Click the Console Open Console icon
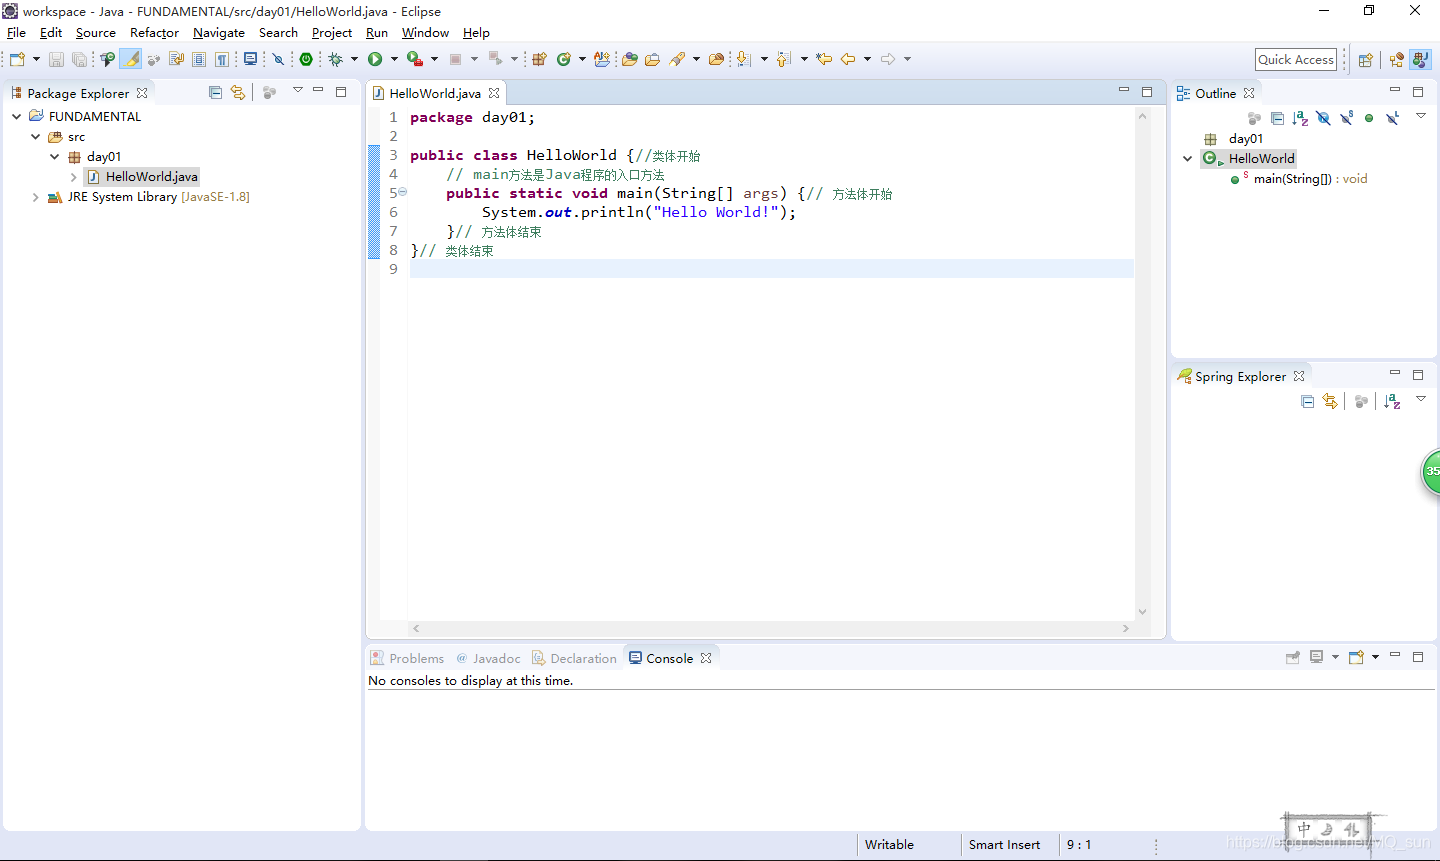1440x861 pixels. coord(1356,657)
